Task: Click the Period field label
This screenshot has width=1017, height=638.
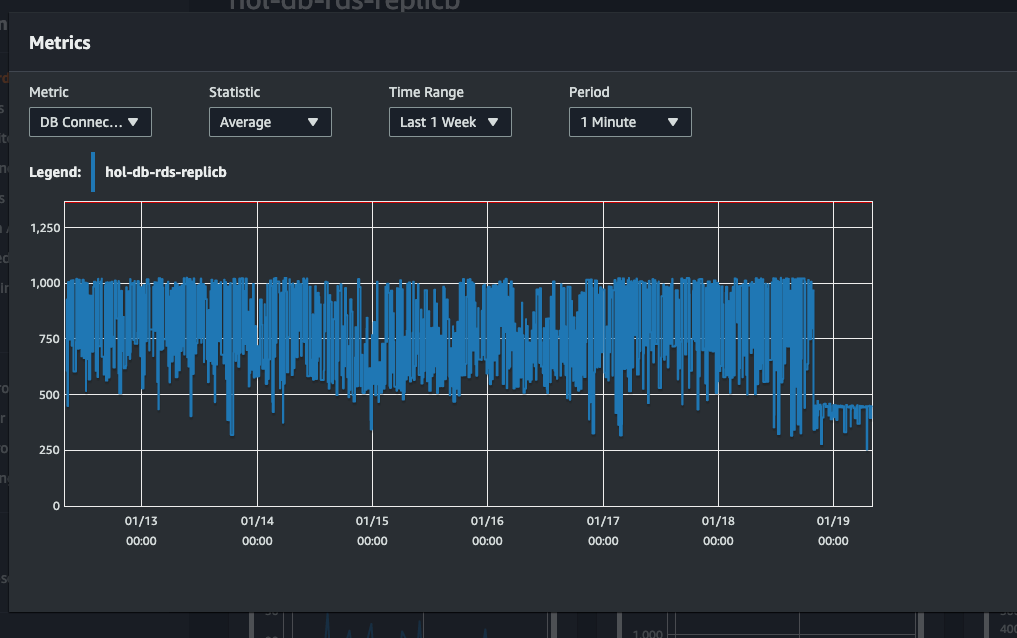Action: pos(589,92)
